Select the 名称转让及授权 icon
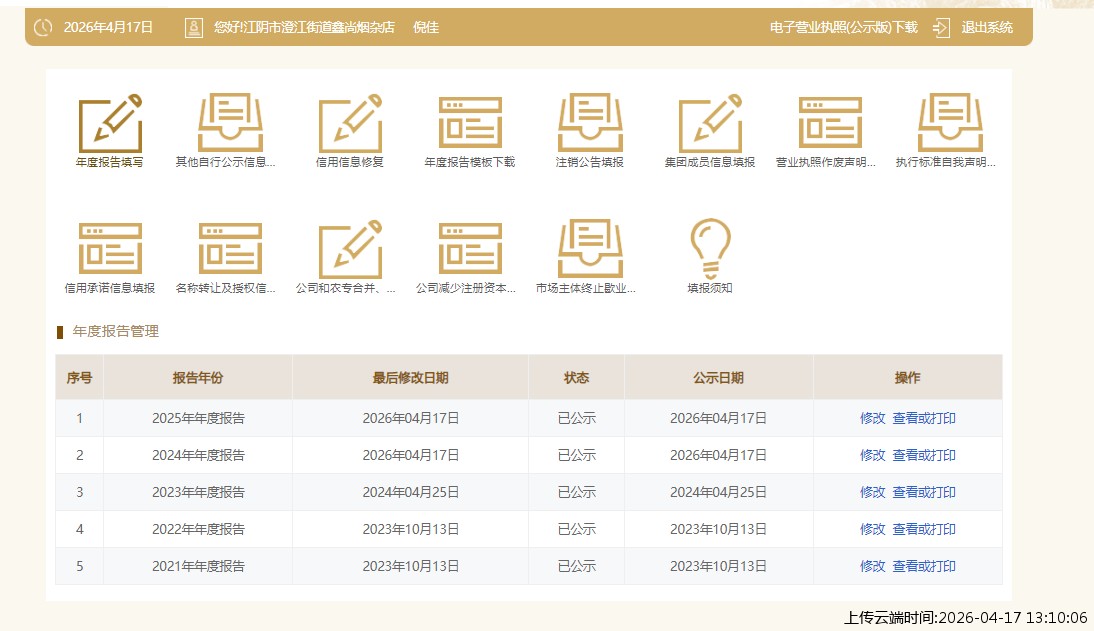 230,250
